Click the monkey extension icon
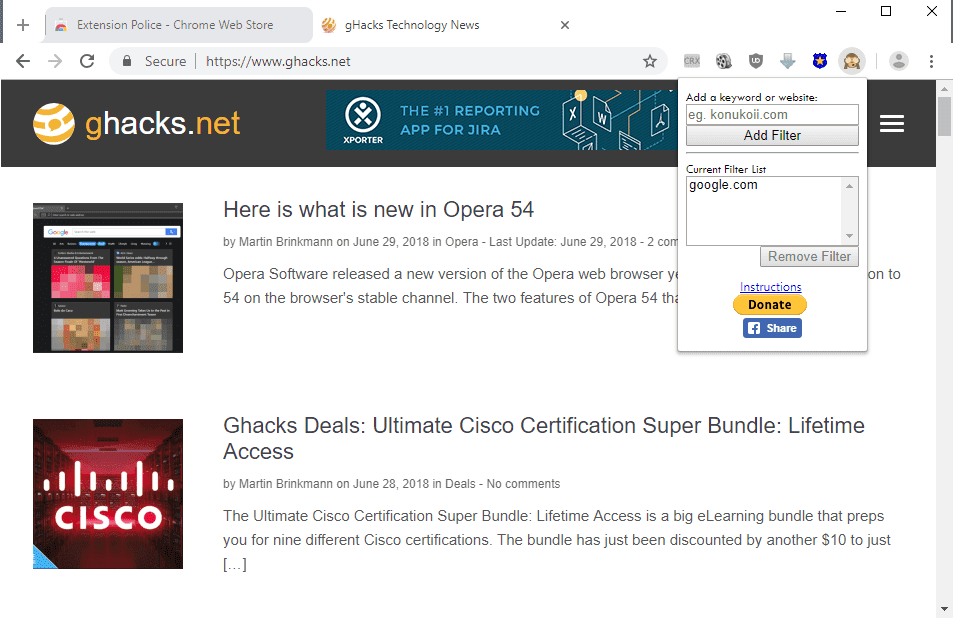Image resolution: width=953 pixels, height=618 pixels. pyautogui.click(x=852, y=61)
